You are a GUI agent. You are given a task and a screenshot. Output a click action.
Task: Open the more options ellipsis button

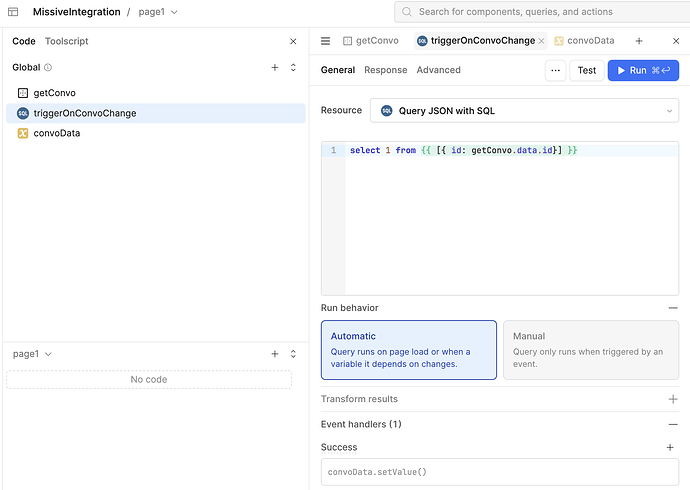point(555,70)
